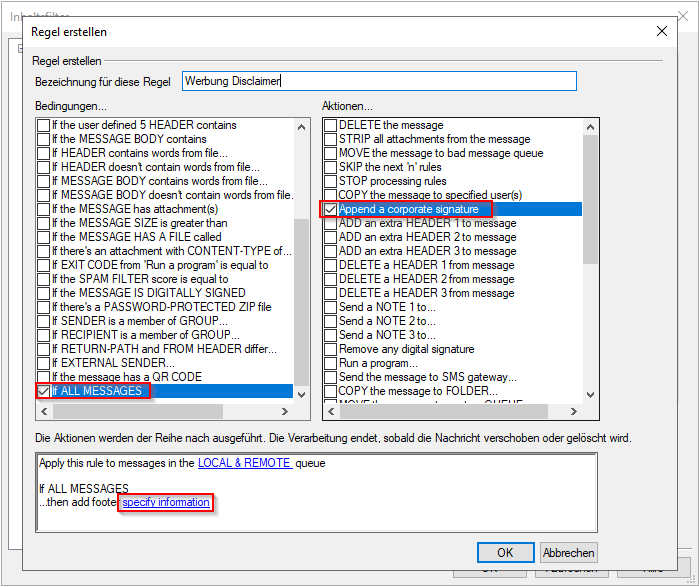Viewport: 699px width, 587px height.
Task: Uncheck the 'If ALL MESSAGES' checkbox
Action: click(44, 391)
